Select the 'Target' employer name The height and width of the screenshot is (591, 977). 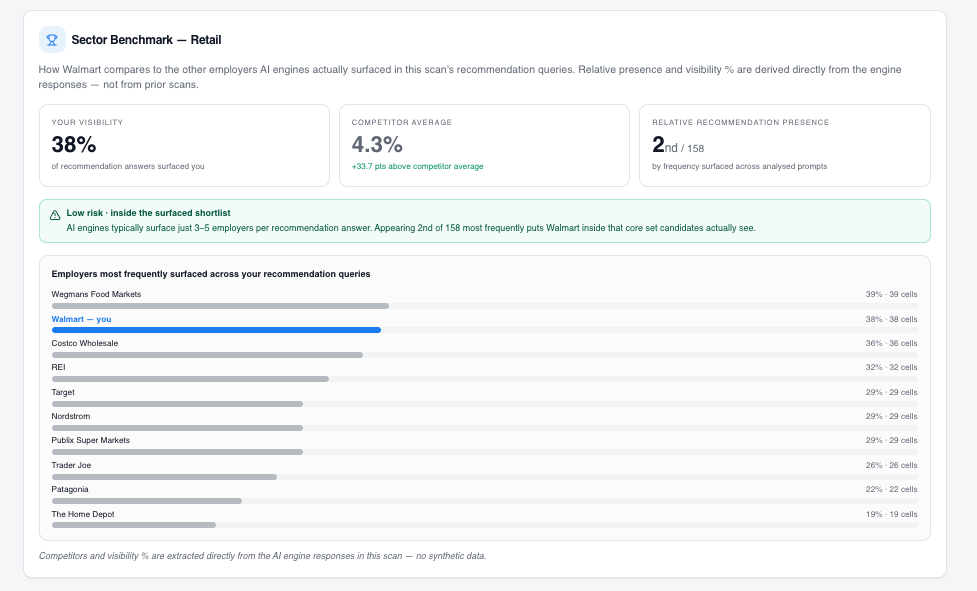point(63,392)
